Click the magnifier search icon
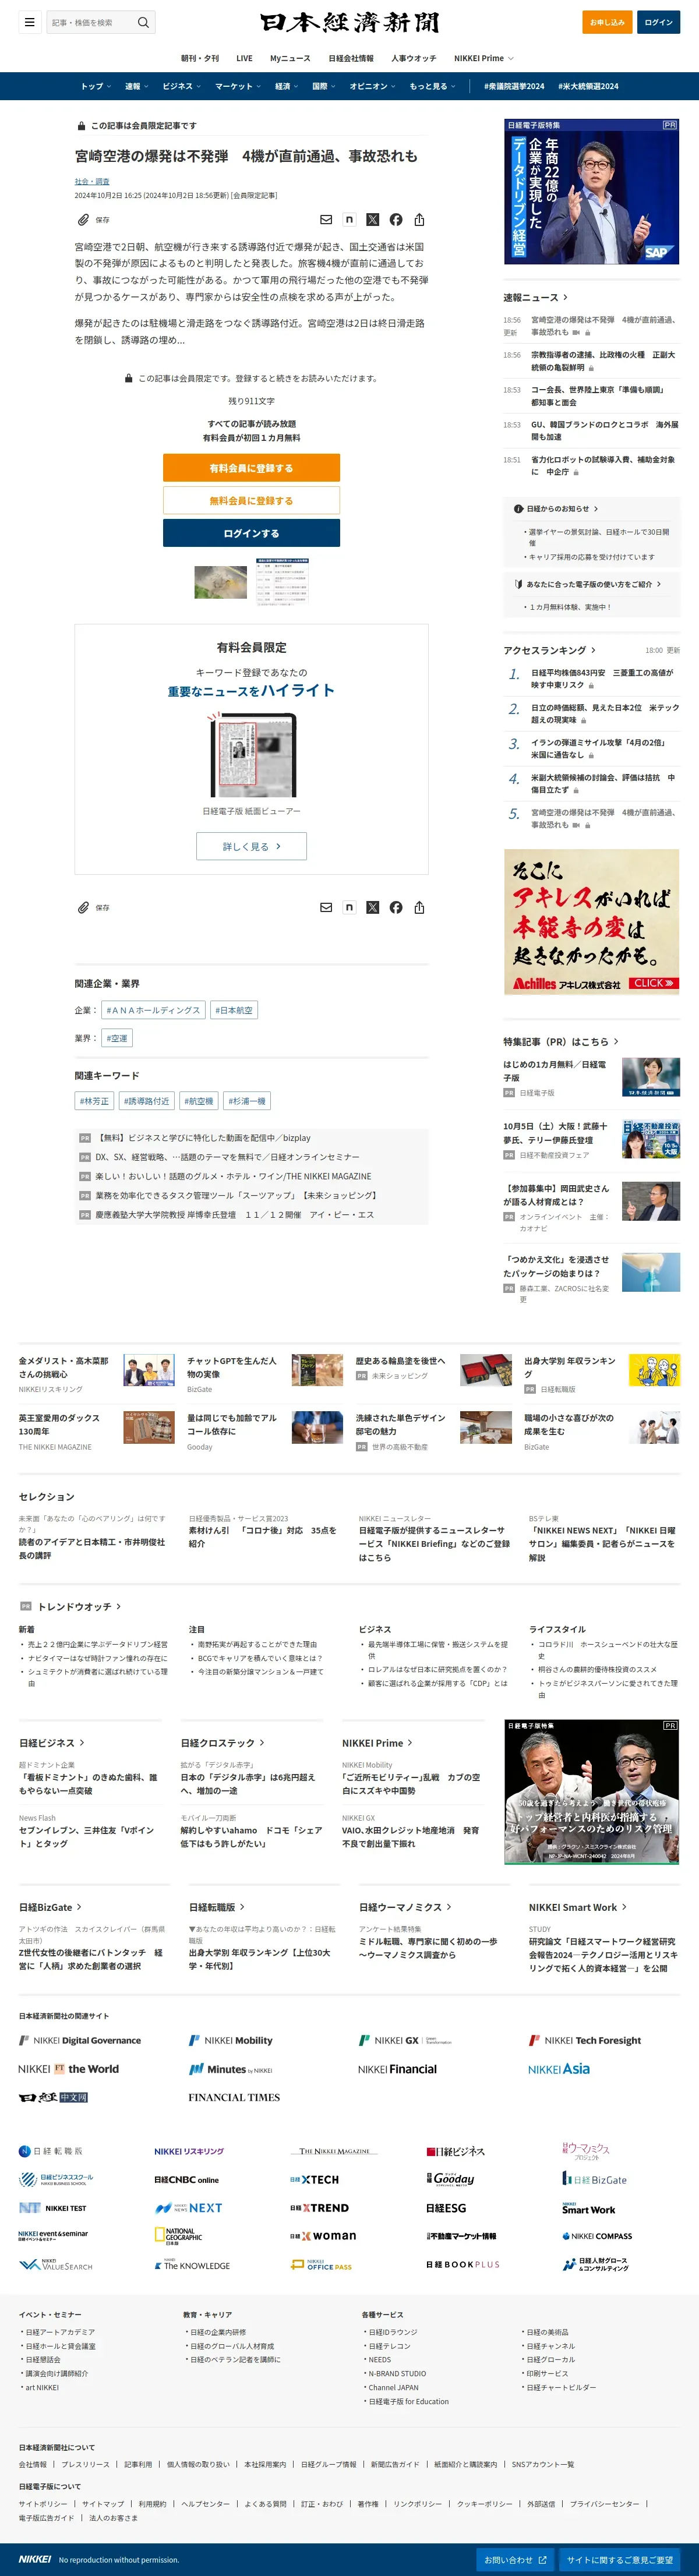The height and width of the screenshot is (2576, 699). 143,22
